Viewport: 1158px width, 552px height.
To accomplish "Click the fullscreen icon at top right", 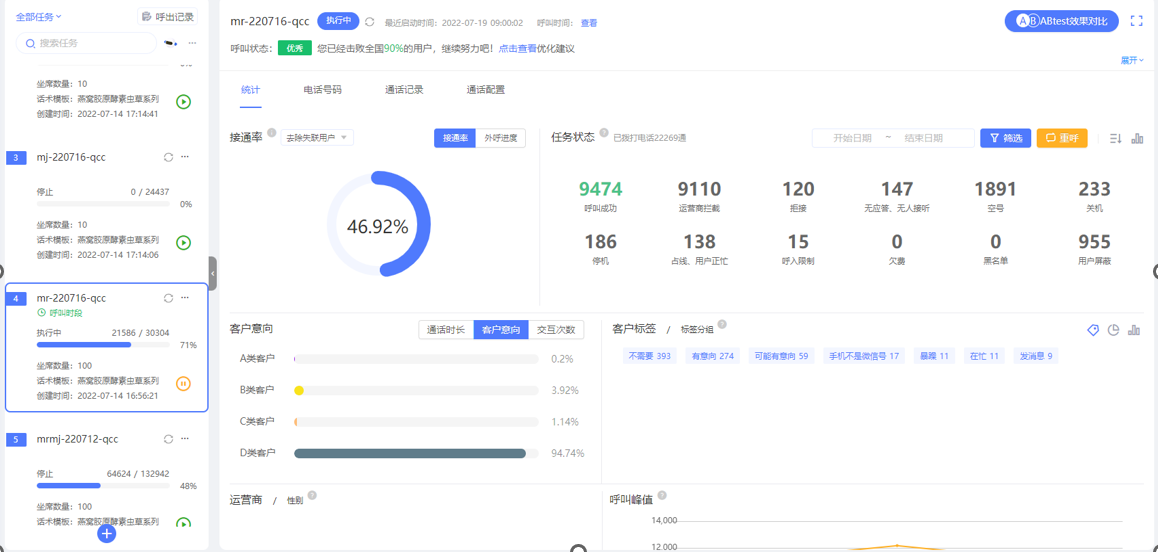I will (x=1136, y=21).
